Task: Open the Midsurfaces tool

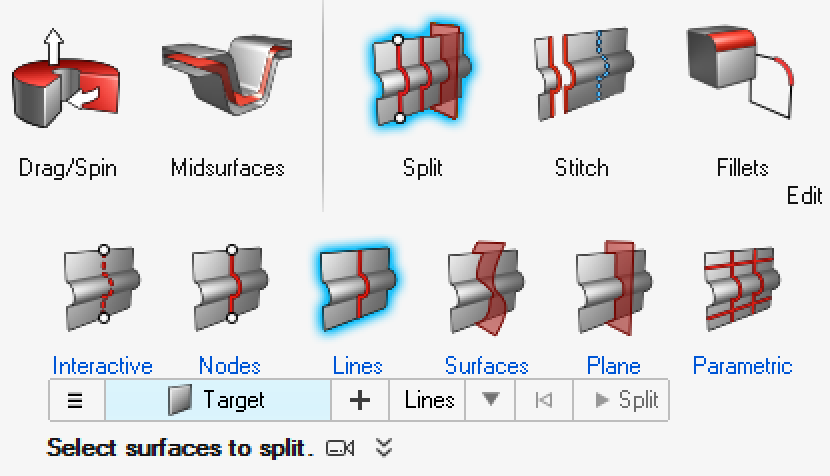Action: click(227, 75)
